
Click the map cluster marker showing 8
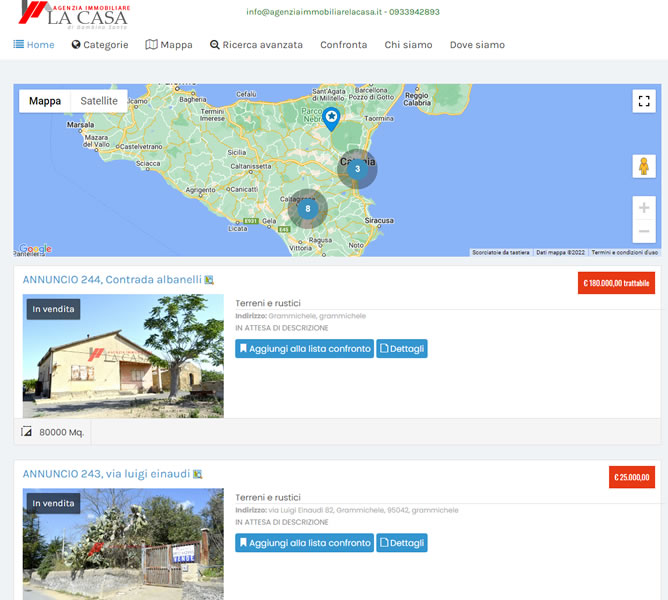[x=308, y=209]
